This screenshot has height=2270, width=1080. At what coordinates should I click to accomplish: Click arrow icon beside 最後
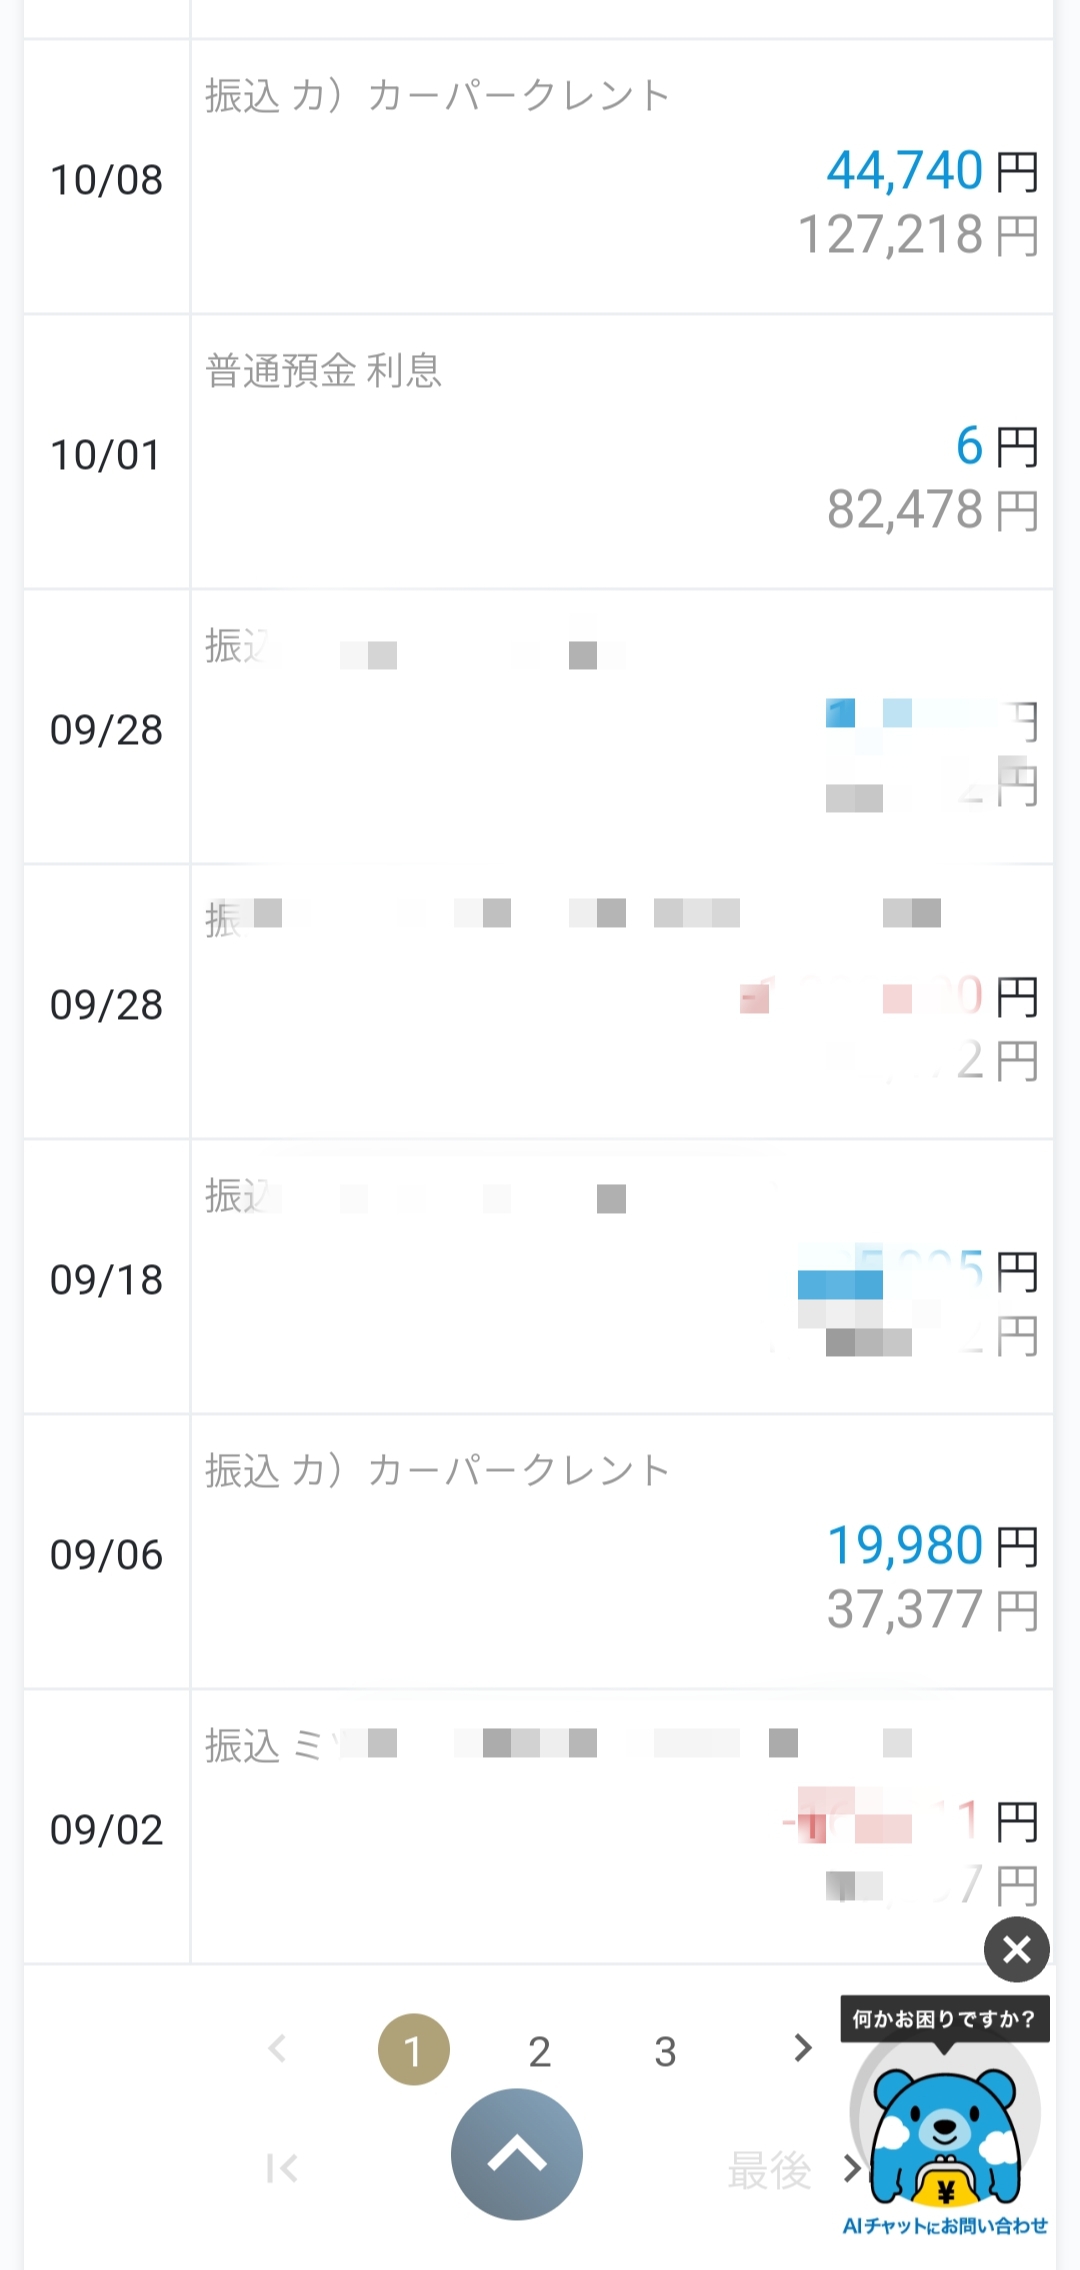pyautogui.click(x=851, y=2168)
